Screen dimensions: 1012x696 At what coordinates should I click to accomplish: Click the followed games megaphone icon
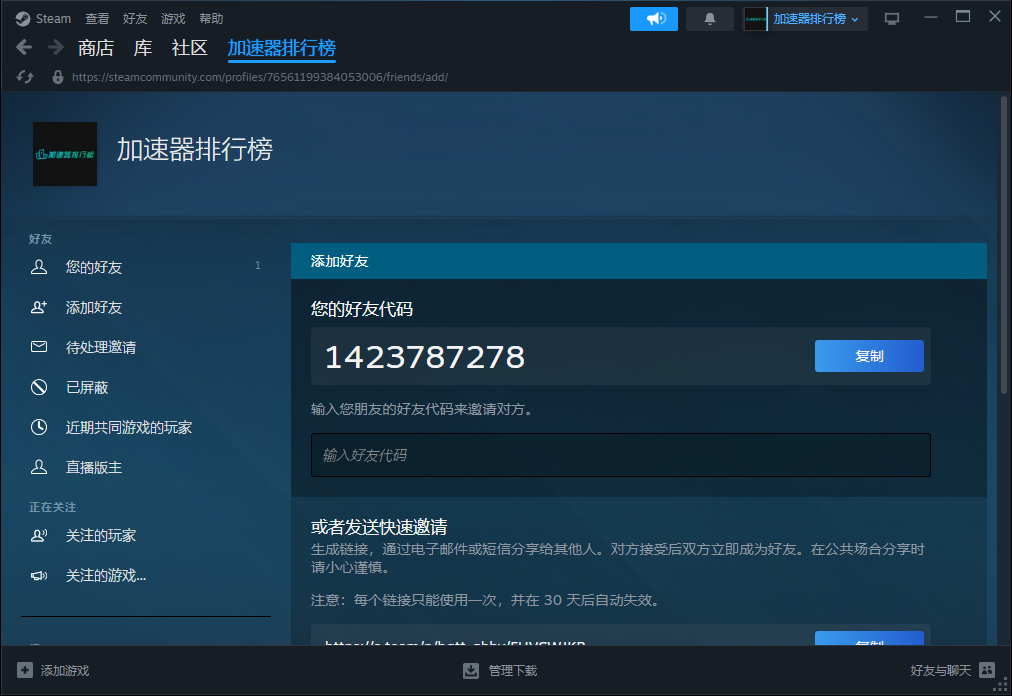click(x=39, y=575)
